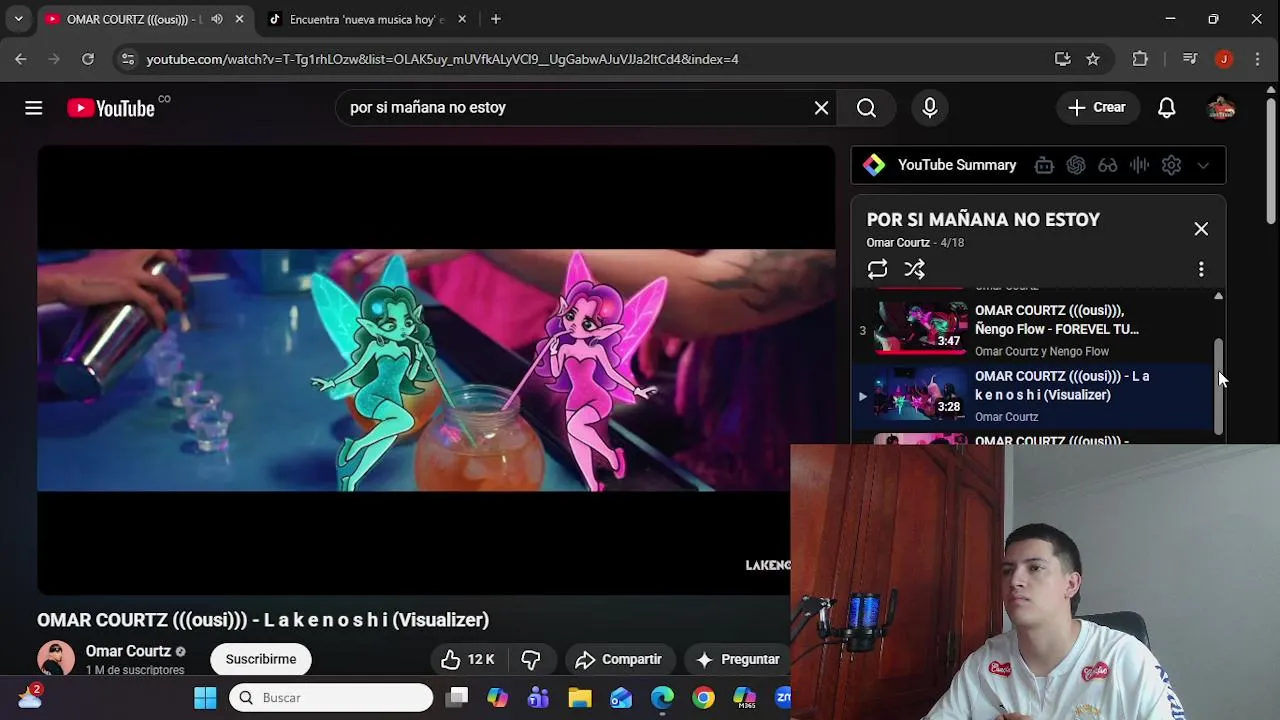Image resolution: width=1280 pixels, height=720 pixels.
Task: Toggle playlist loop
Action: [x=877, y=269]
